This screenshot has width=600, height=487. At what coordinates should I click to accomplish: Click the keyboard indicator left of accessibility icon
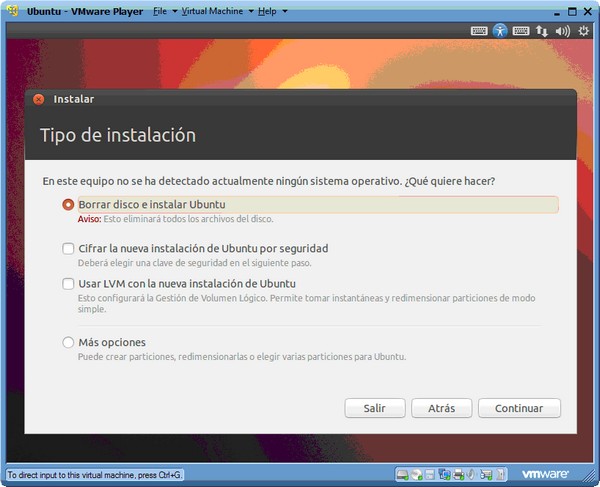tap(479, 31)
